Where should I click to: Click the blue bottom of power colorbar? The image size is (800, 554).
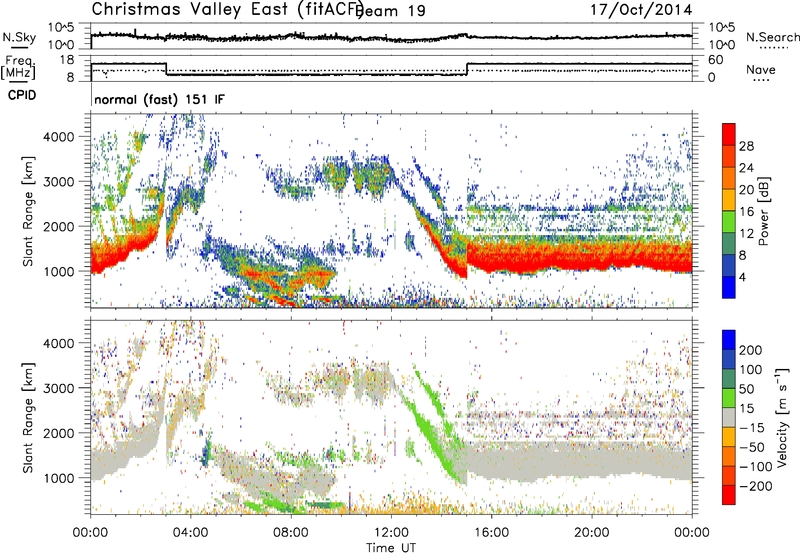click(x=729, y=287)
